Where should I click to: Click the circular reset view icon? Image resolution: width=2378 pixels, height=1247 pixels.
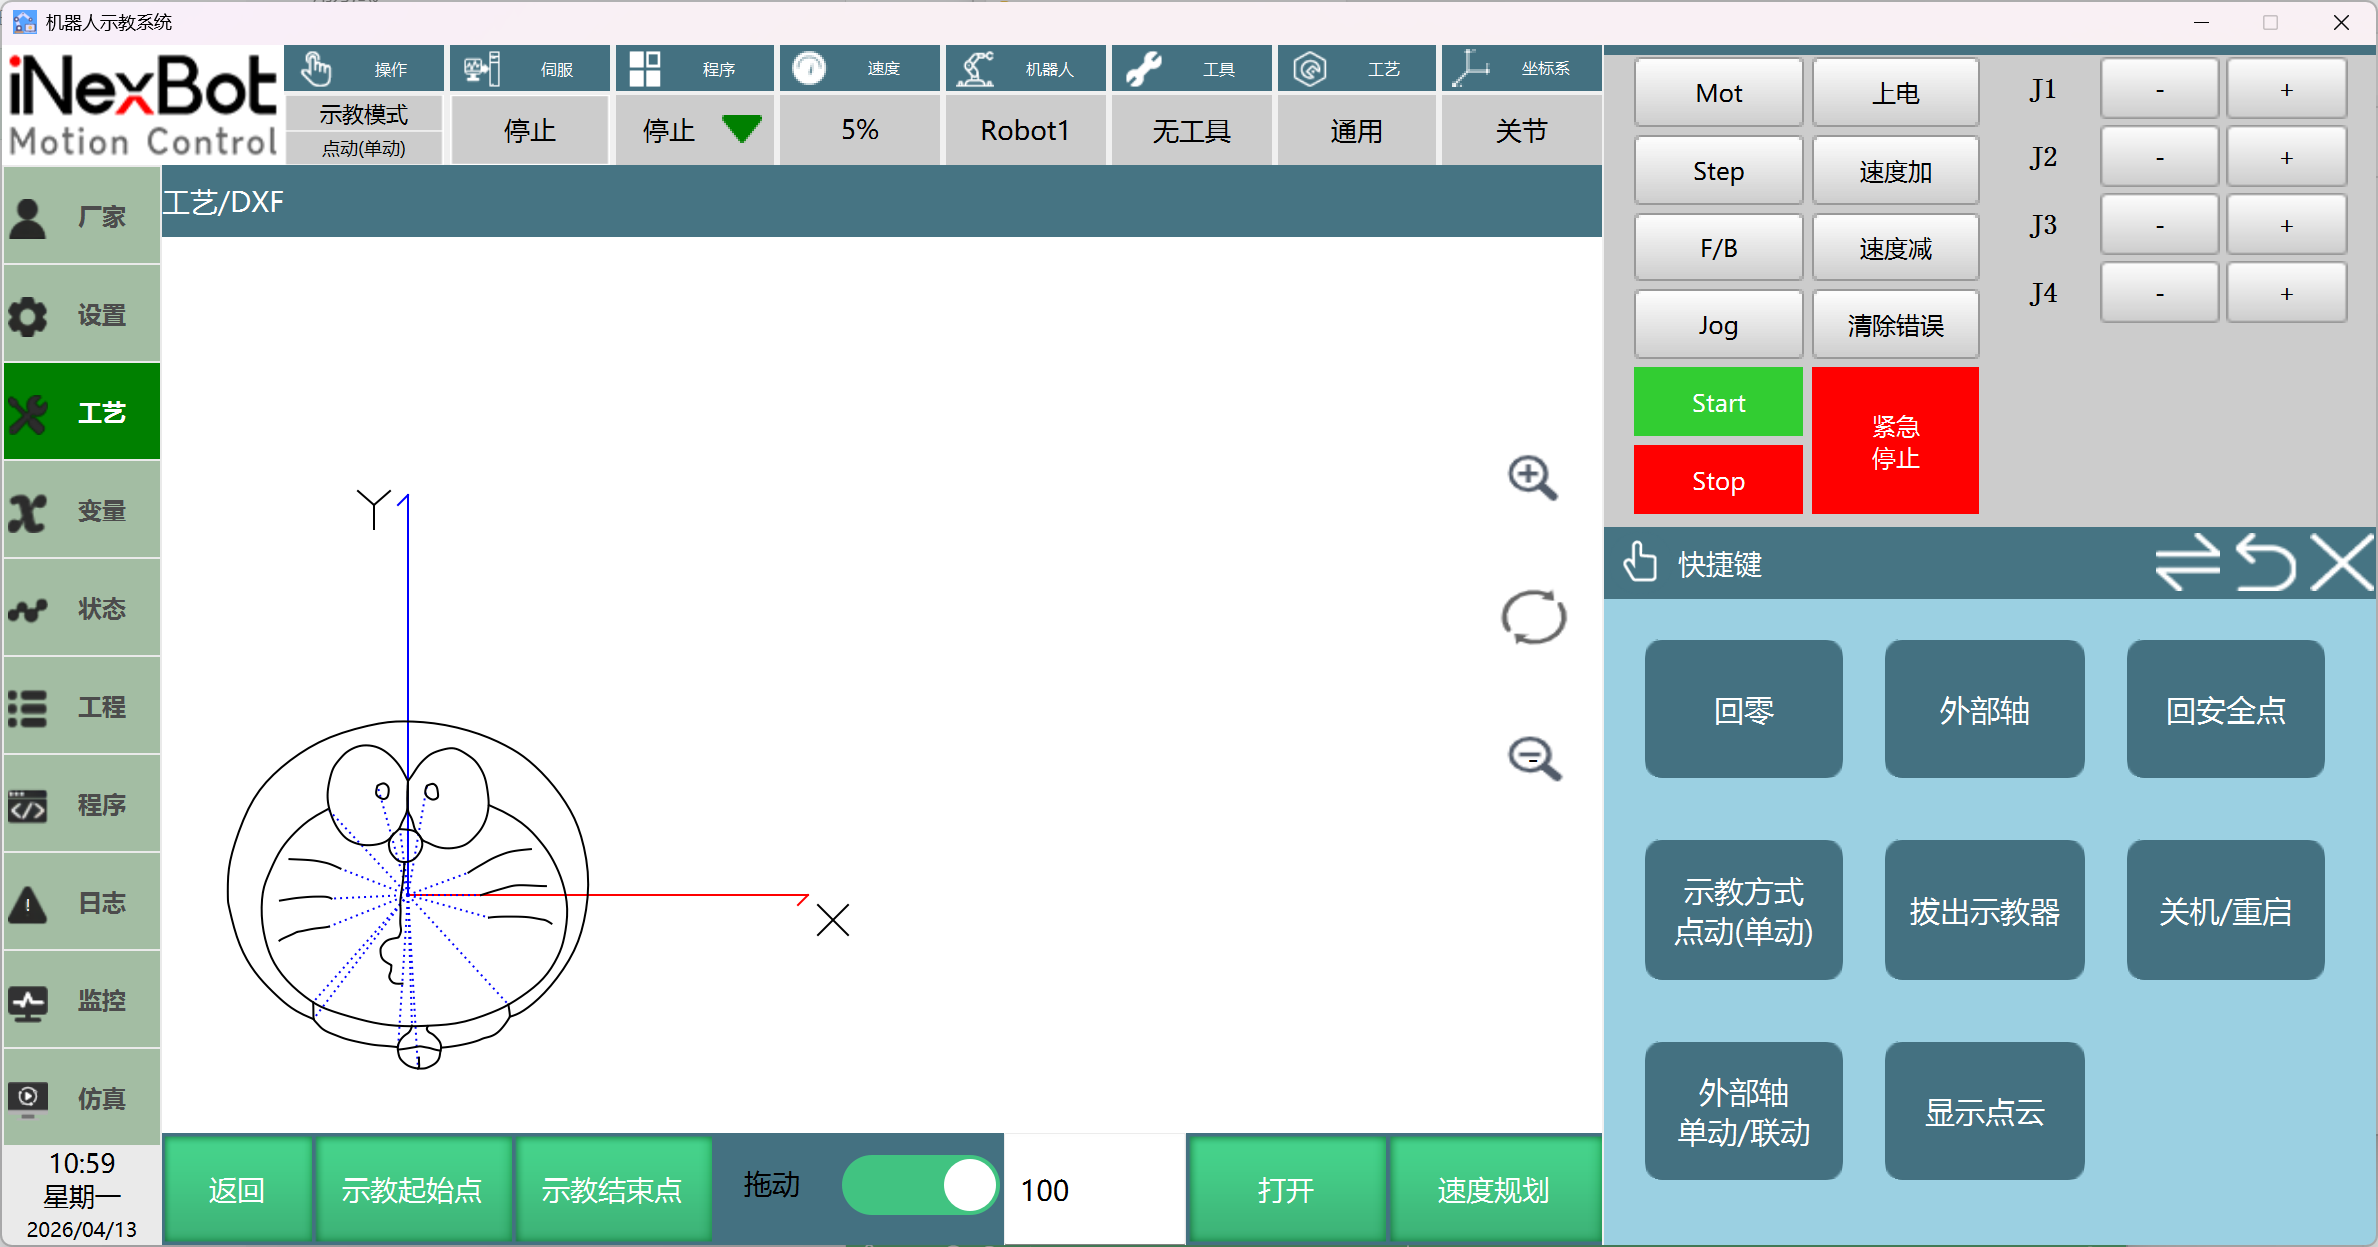pos(1533,617)
